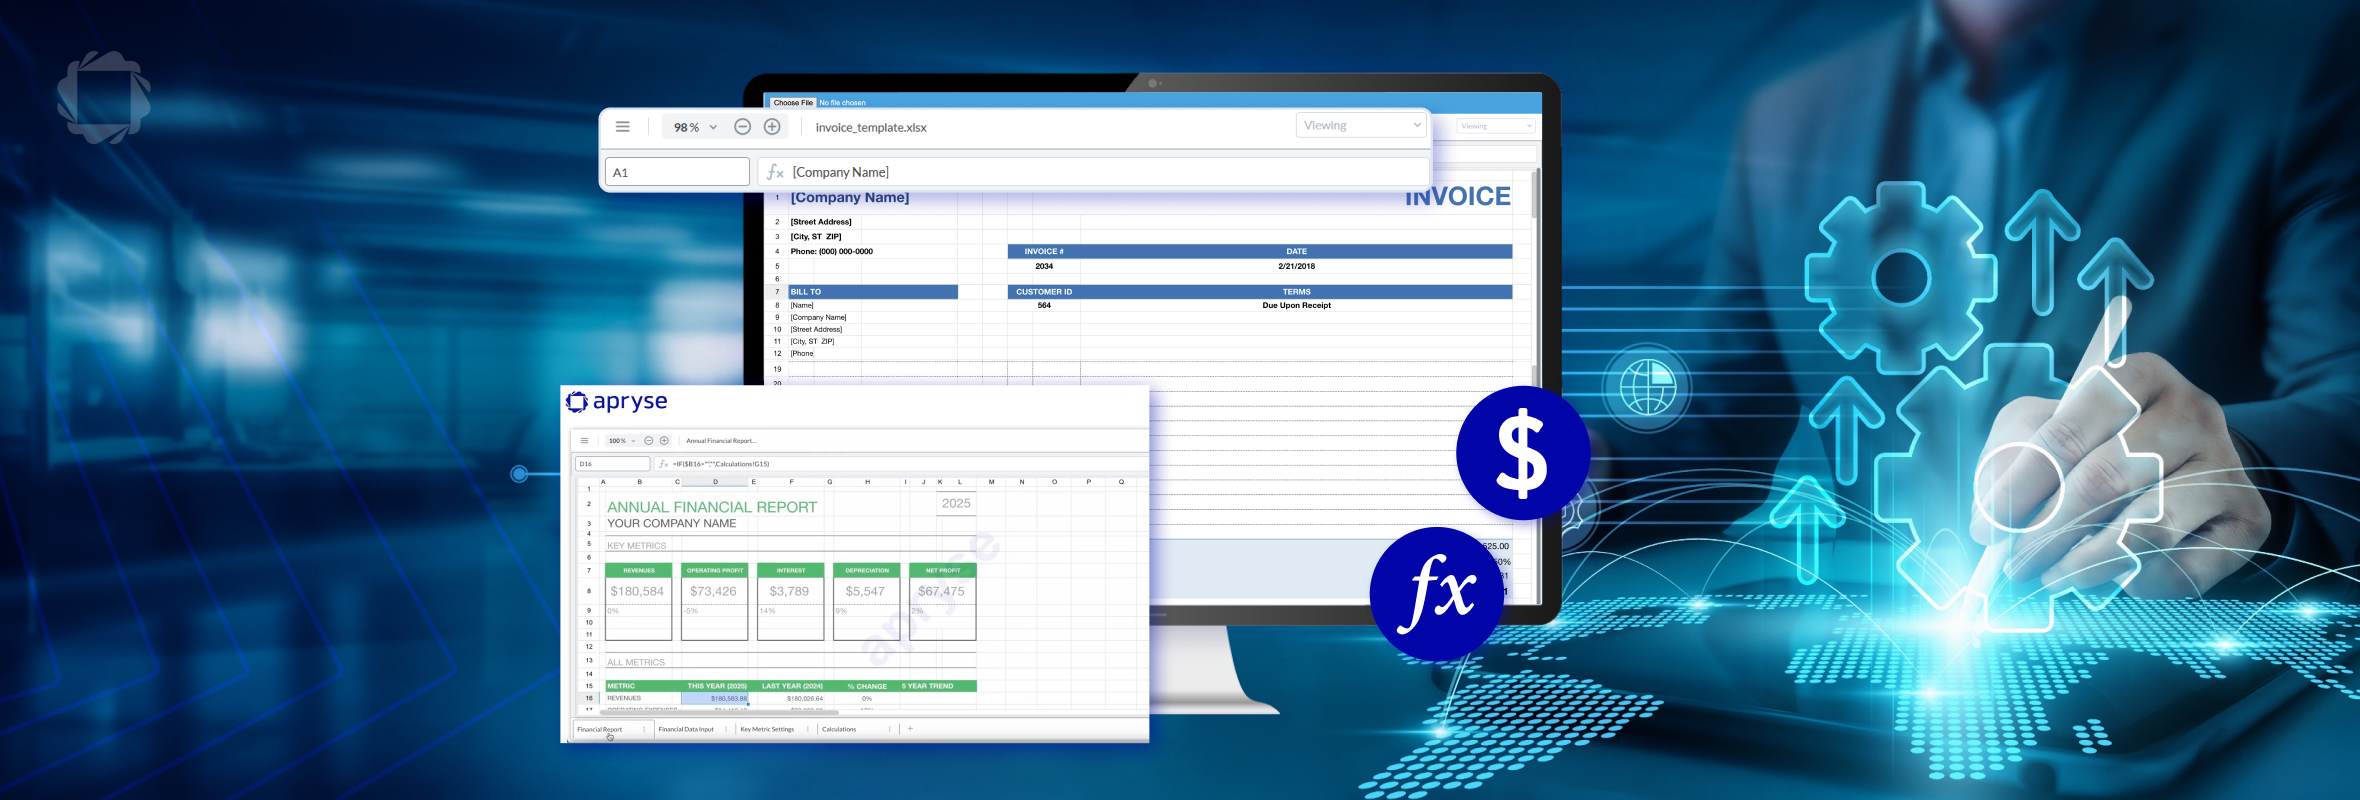Click the formula bar with the =IF($B16 formula
Image resolution: width=2360 pixels, height=800 pixels.
(x=900, y=464)
